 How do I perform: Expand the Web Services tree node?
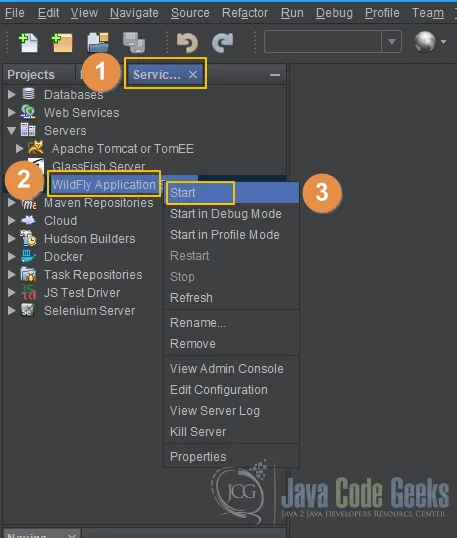point(12,112)
